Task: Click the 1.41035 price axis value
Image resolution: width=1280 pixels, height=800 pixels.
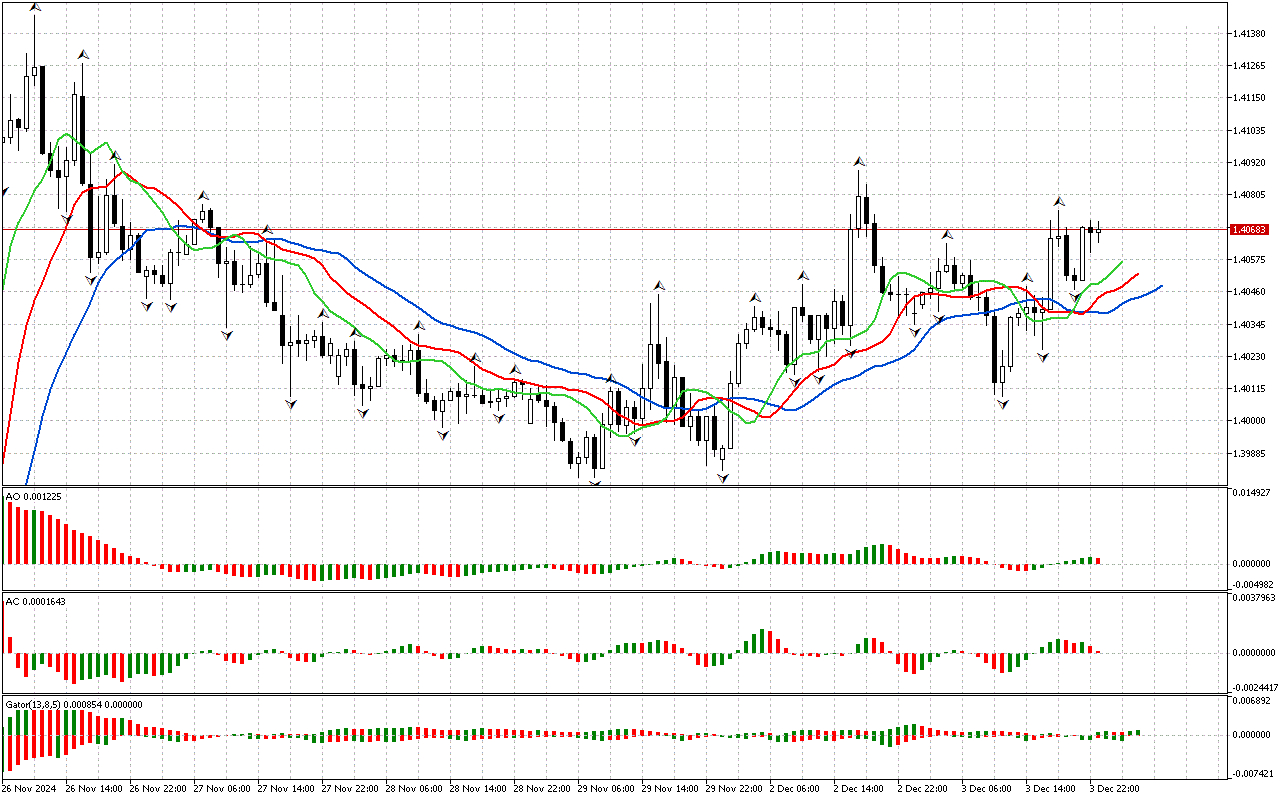Action: pos(1249,130)
